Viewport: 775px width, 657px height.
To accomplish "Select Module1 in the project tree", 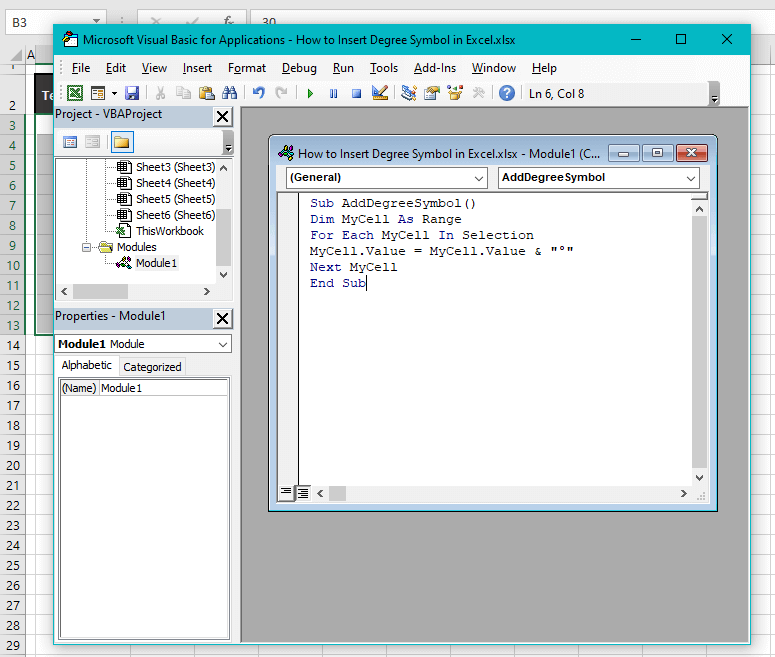I will 156,263.
